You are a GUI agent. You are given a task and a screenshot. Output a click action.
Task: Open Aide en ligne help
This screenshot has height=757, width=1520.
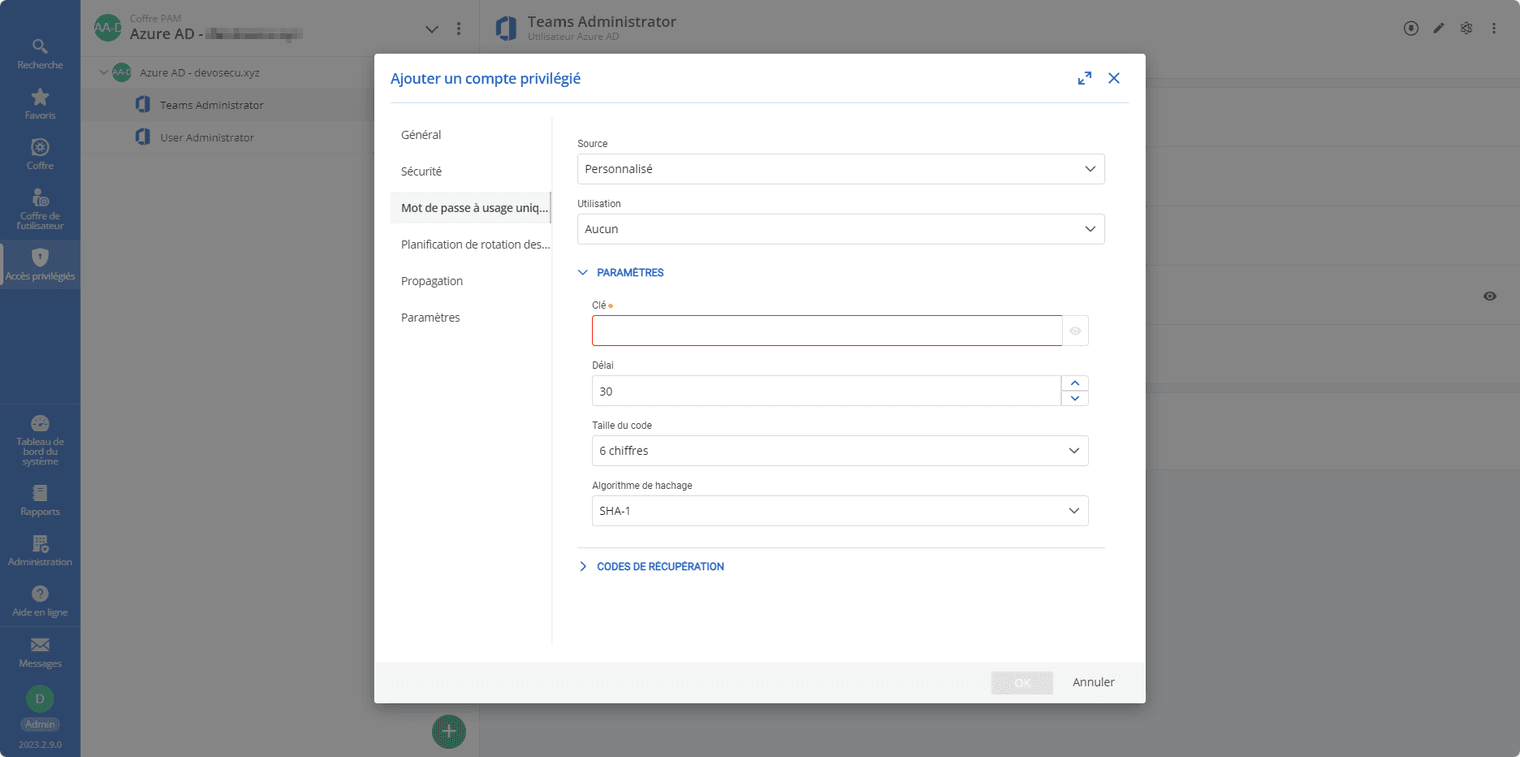tap(40, 601)
